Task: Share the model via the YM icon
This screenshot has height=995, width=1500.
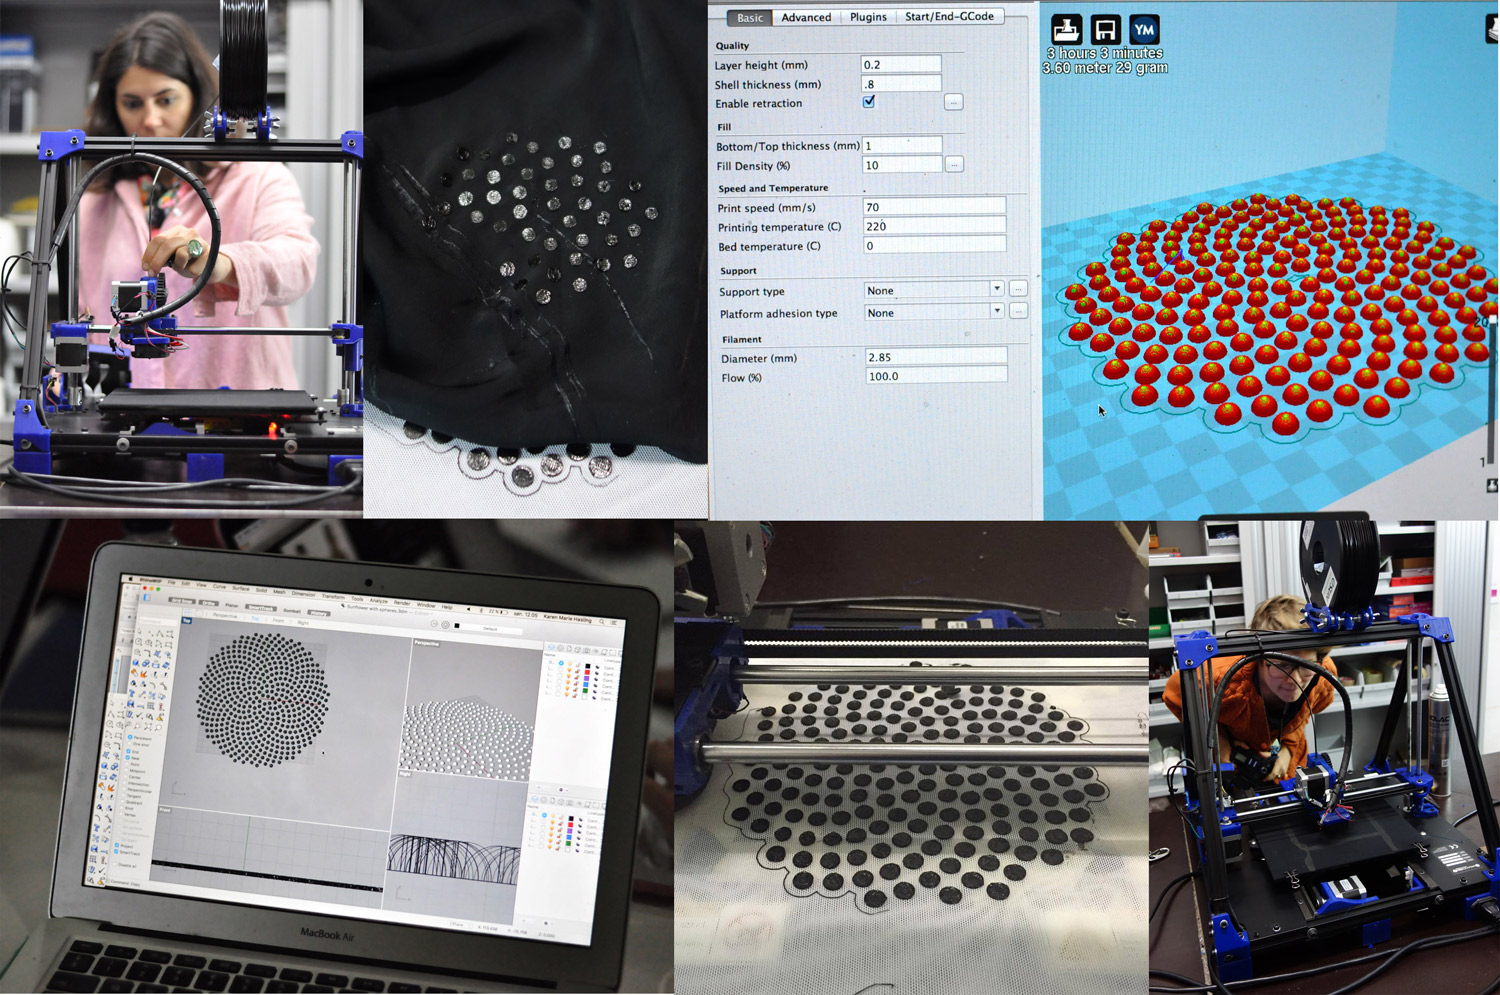Action: pyautogui.click(x=1144, y=29)
